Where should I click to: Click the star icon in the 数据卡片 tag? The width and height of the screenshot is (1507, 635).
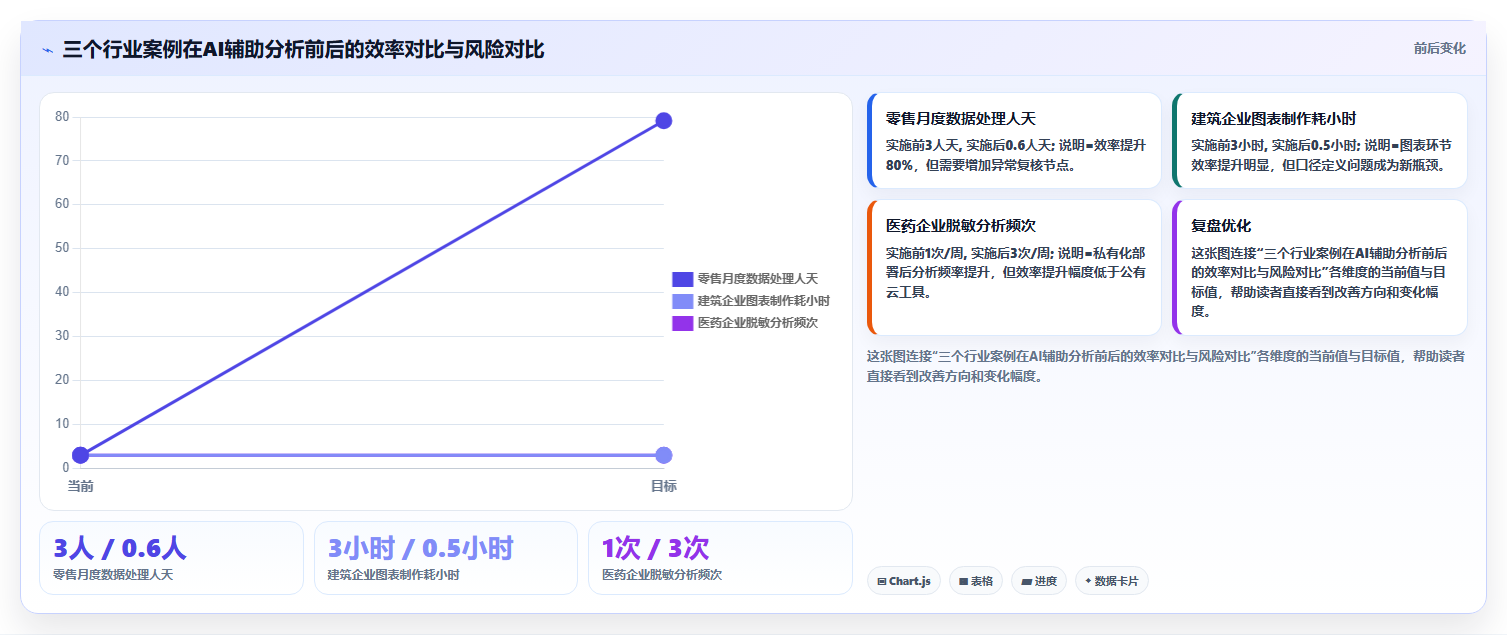(1088, 580)
